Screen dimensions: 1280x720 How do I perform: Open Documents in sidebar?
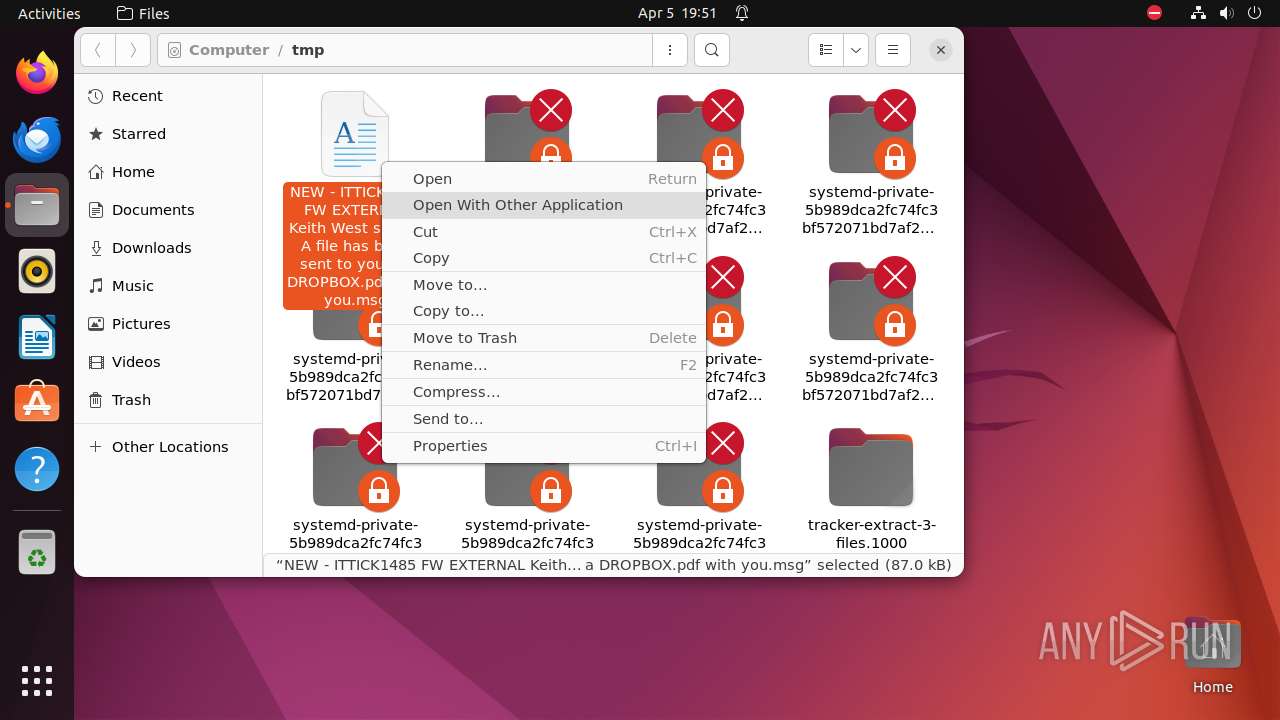(168, 210)
